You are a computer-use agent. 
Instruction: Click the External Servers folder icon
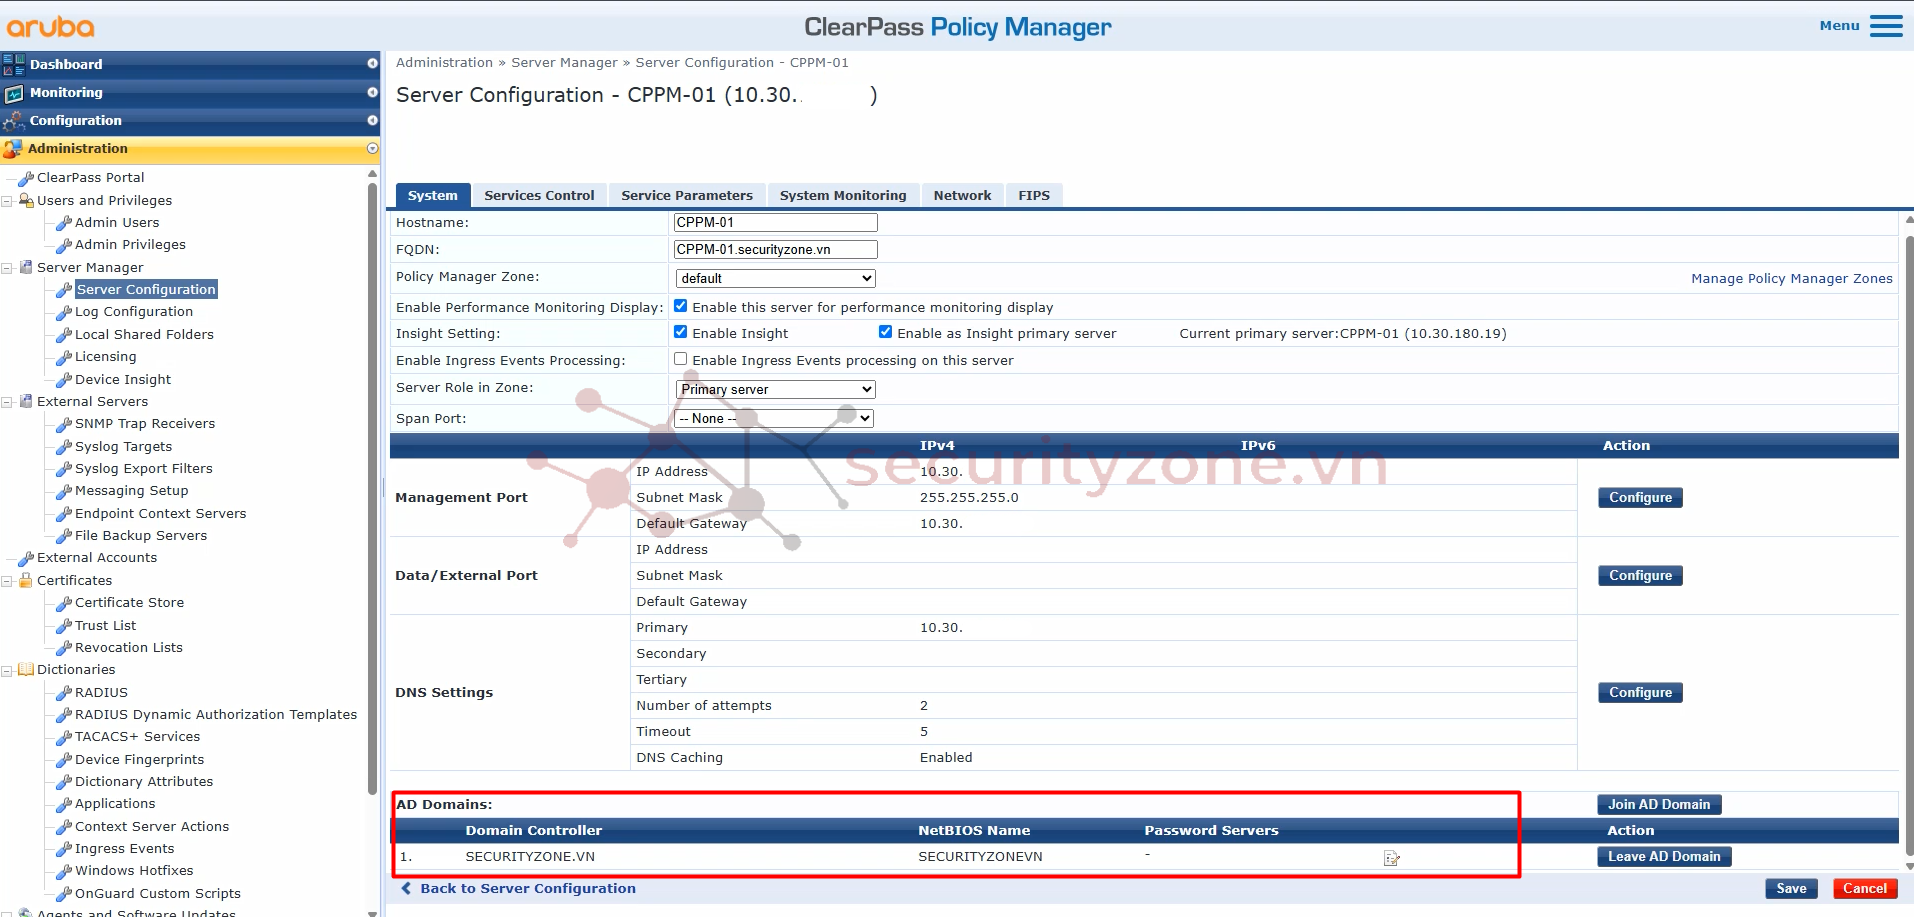click(x=26, y=401)
